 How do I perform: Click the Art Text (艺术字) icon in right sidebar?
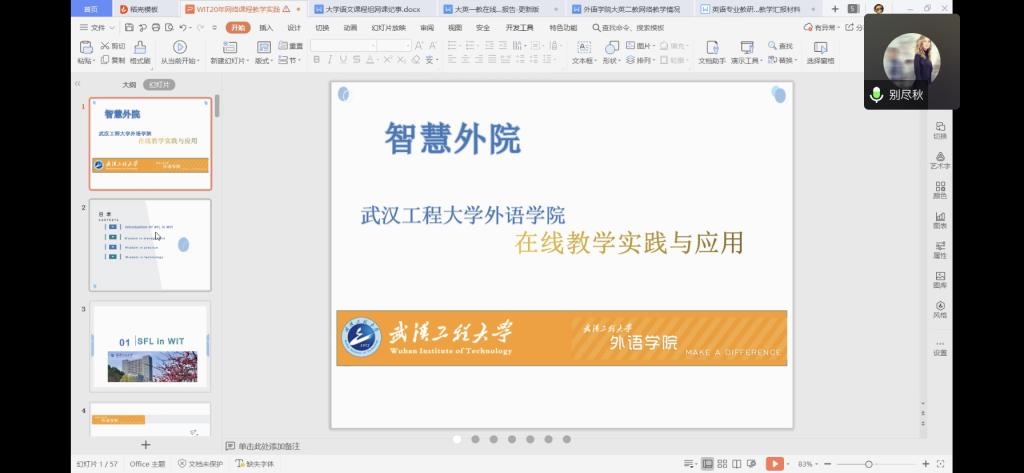(x=940, y=156)
